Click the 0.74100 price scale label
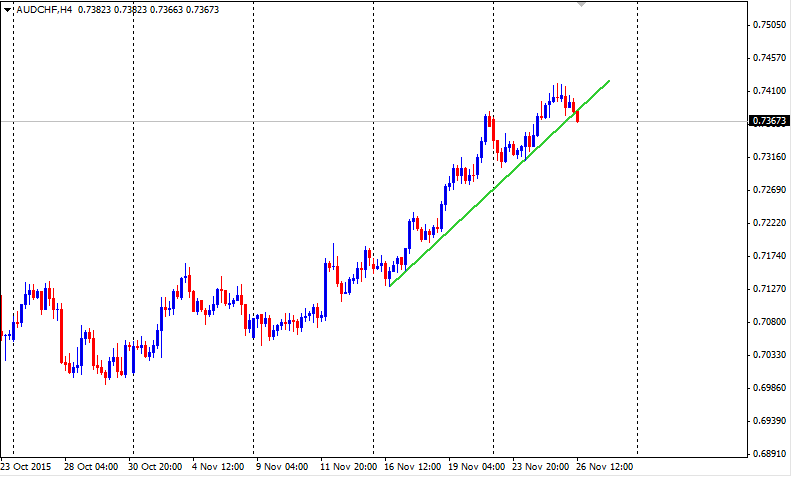 (x=769, y=91)
